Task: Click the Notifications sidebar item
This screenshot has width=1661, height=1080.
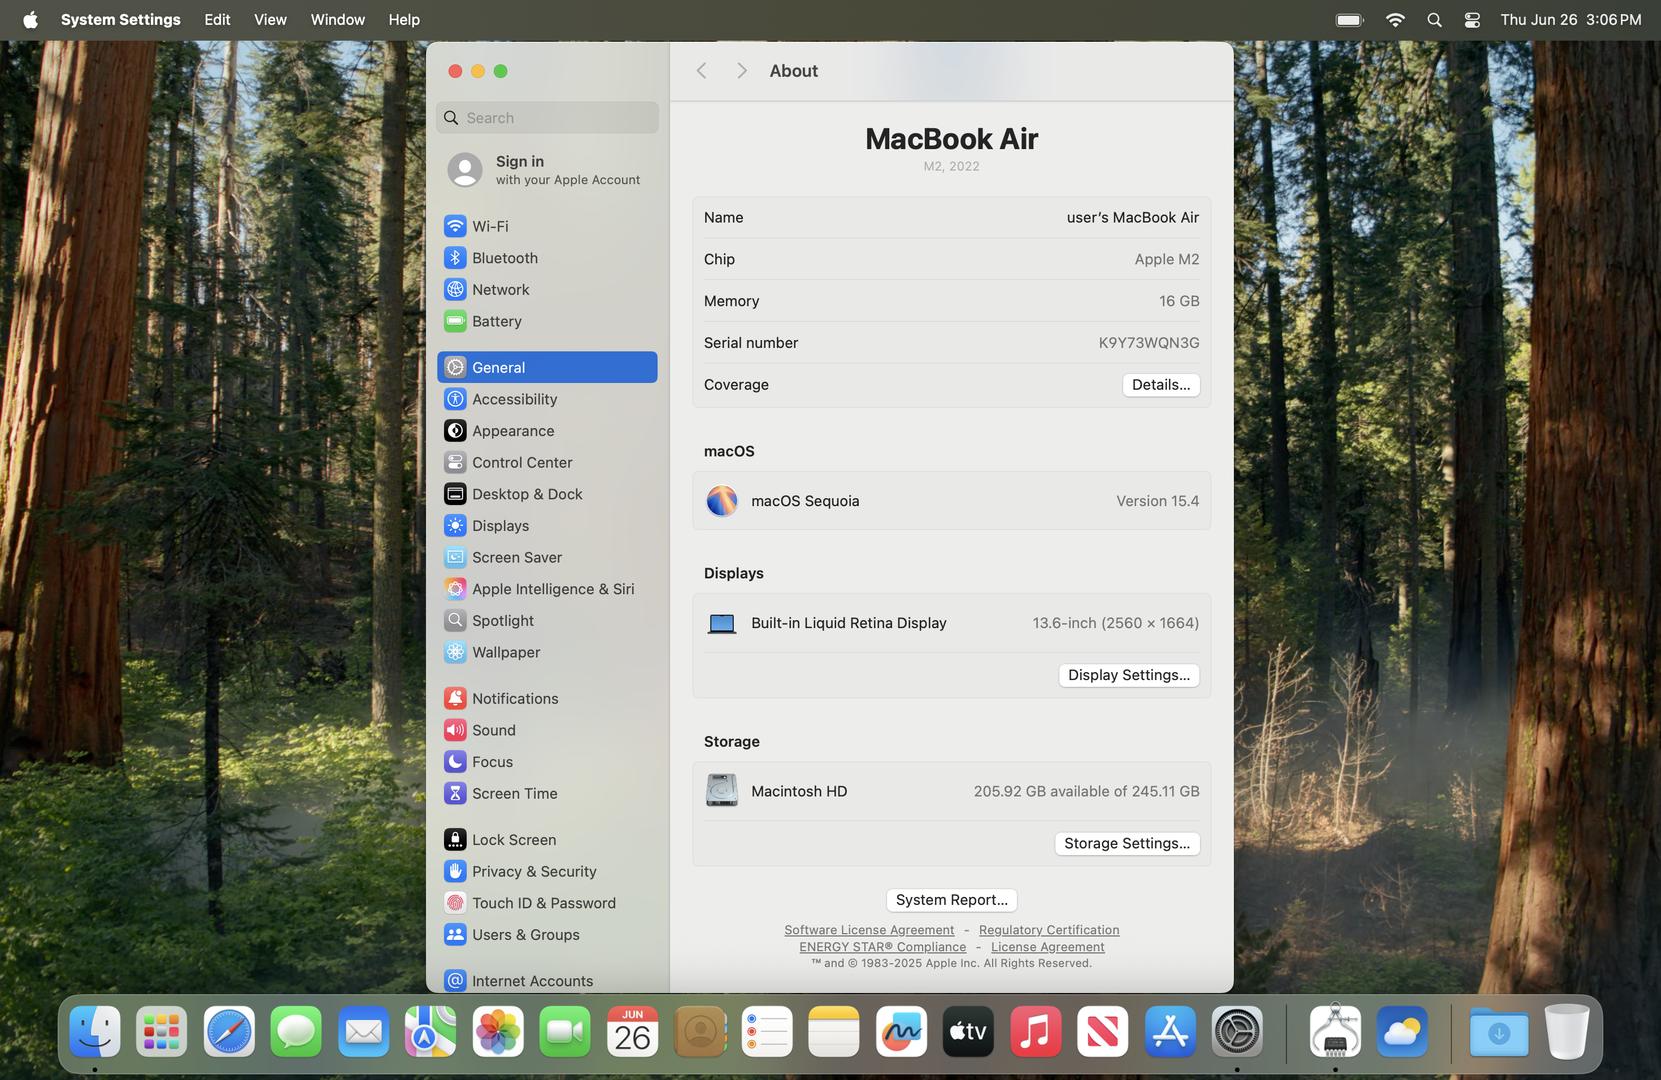Action: 514,698
